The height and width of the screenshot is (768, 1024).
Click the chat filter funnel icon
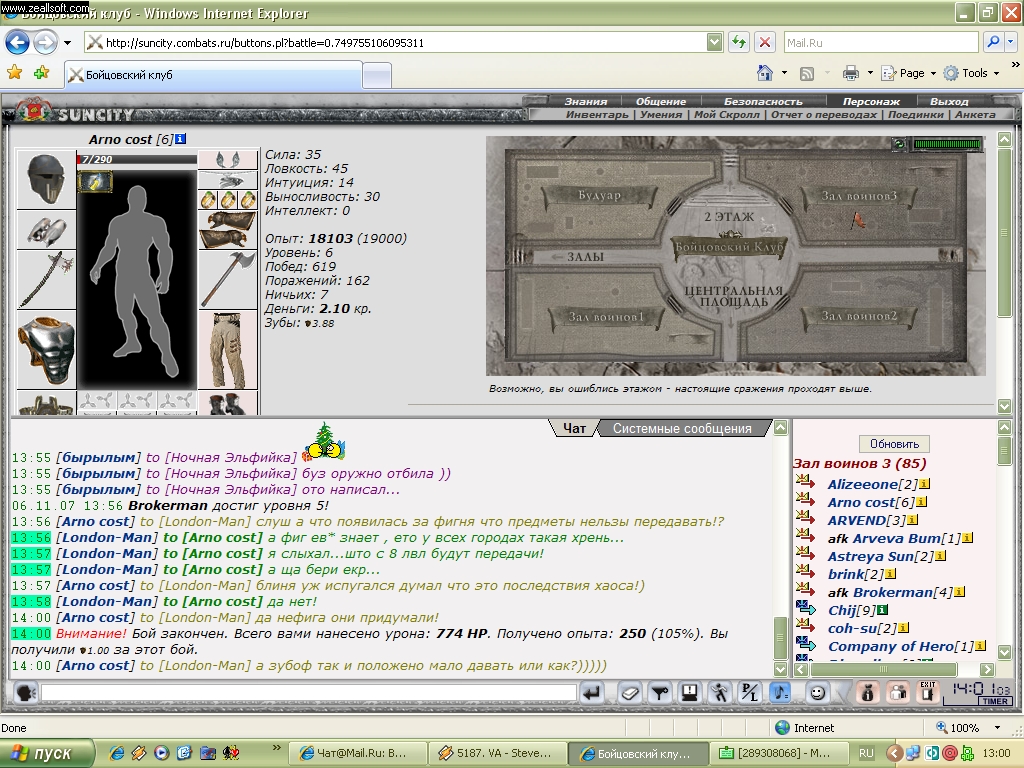pyautogui.click(x=660, y=693)
